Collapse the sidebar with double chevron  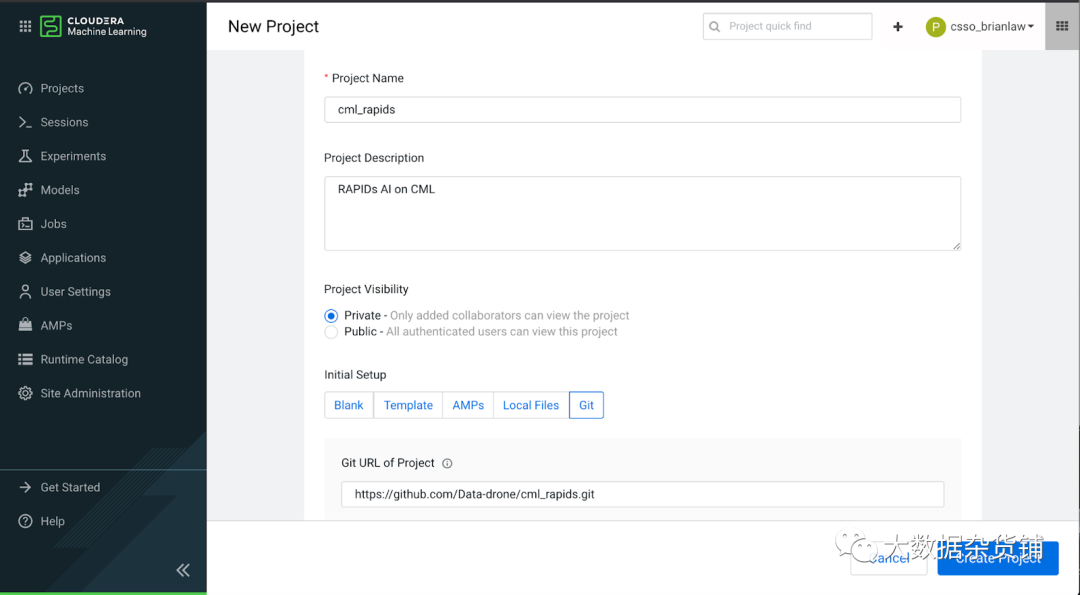coord(183,570)
